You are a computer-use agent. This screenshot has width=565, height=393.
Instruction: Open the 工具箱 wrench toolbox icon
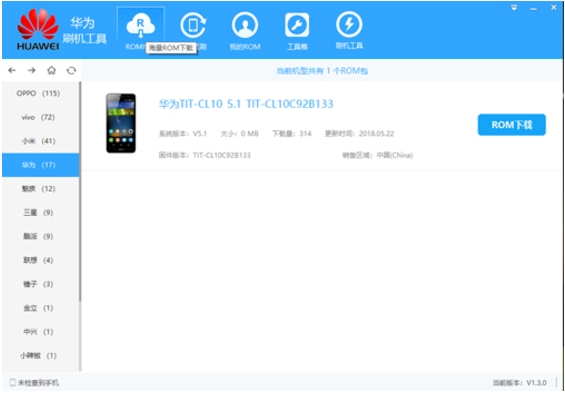coord(297,25)
